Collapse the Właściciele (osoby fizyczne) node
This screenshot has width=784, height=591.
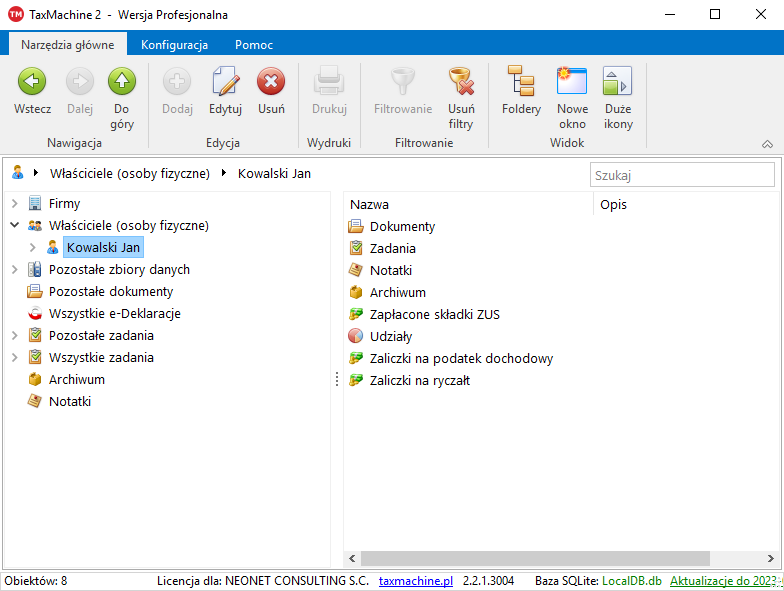15,226
